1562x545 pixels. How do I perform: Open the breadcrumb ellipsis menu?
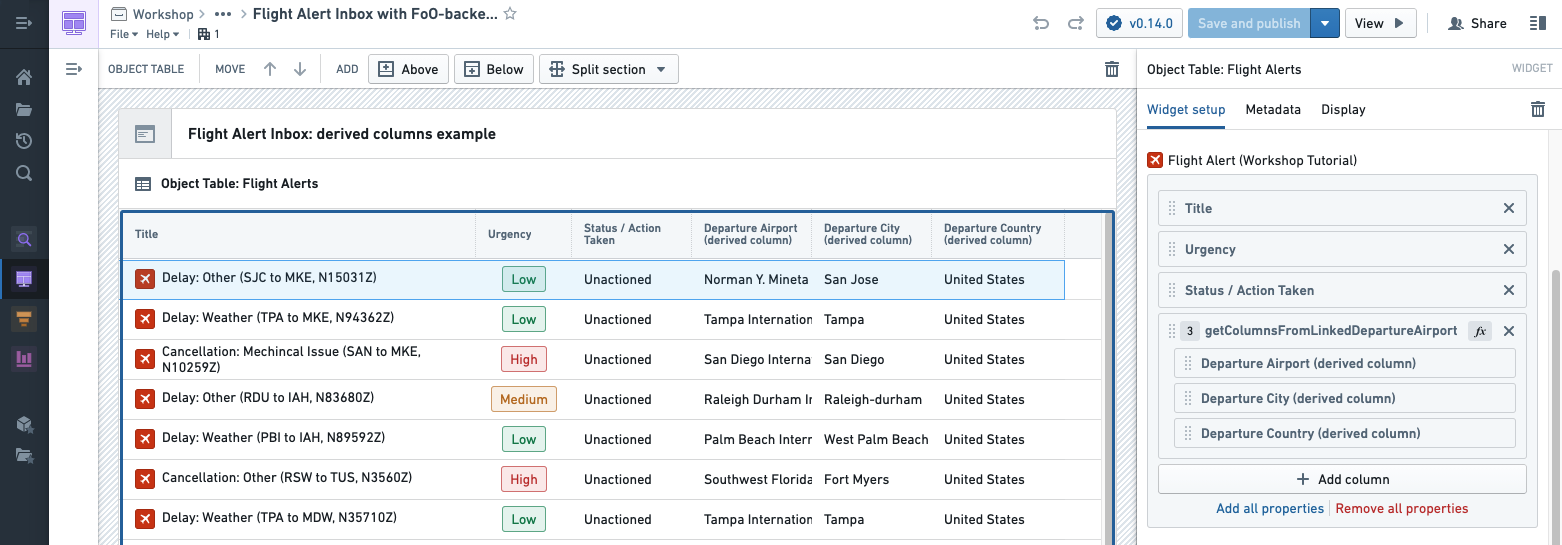(x=223, y=14)
